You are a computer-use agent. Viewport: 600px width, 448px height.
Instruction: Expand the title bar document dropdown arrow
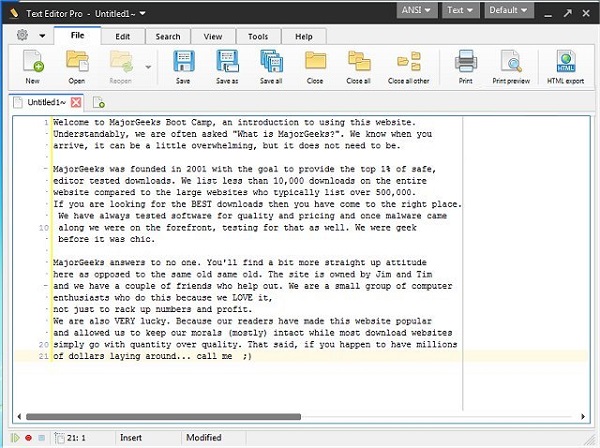142,13
